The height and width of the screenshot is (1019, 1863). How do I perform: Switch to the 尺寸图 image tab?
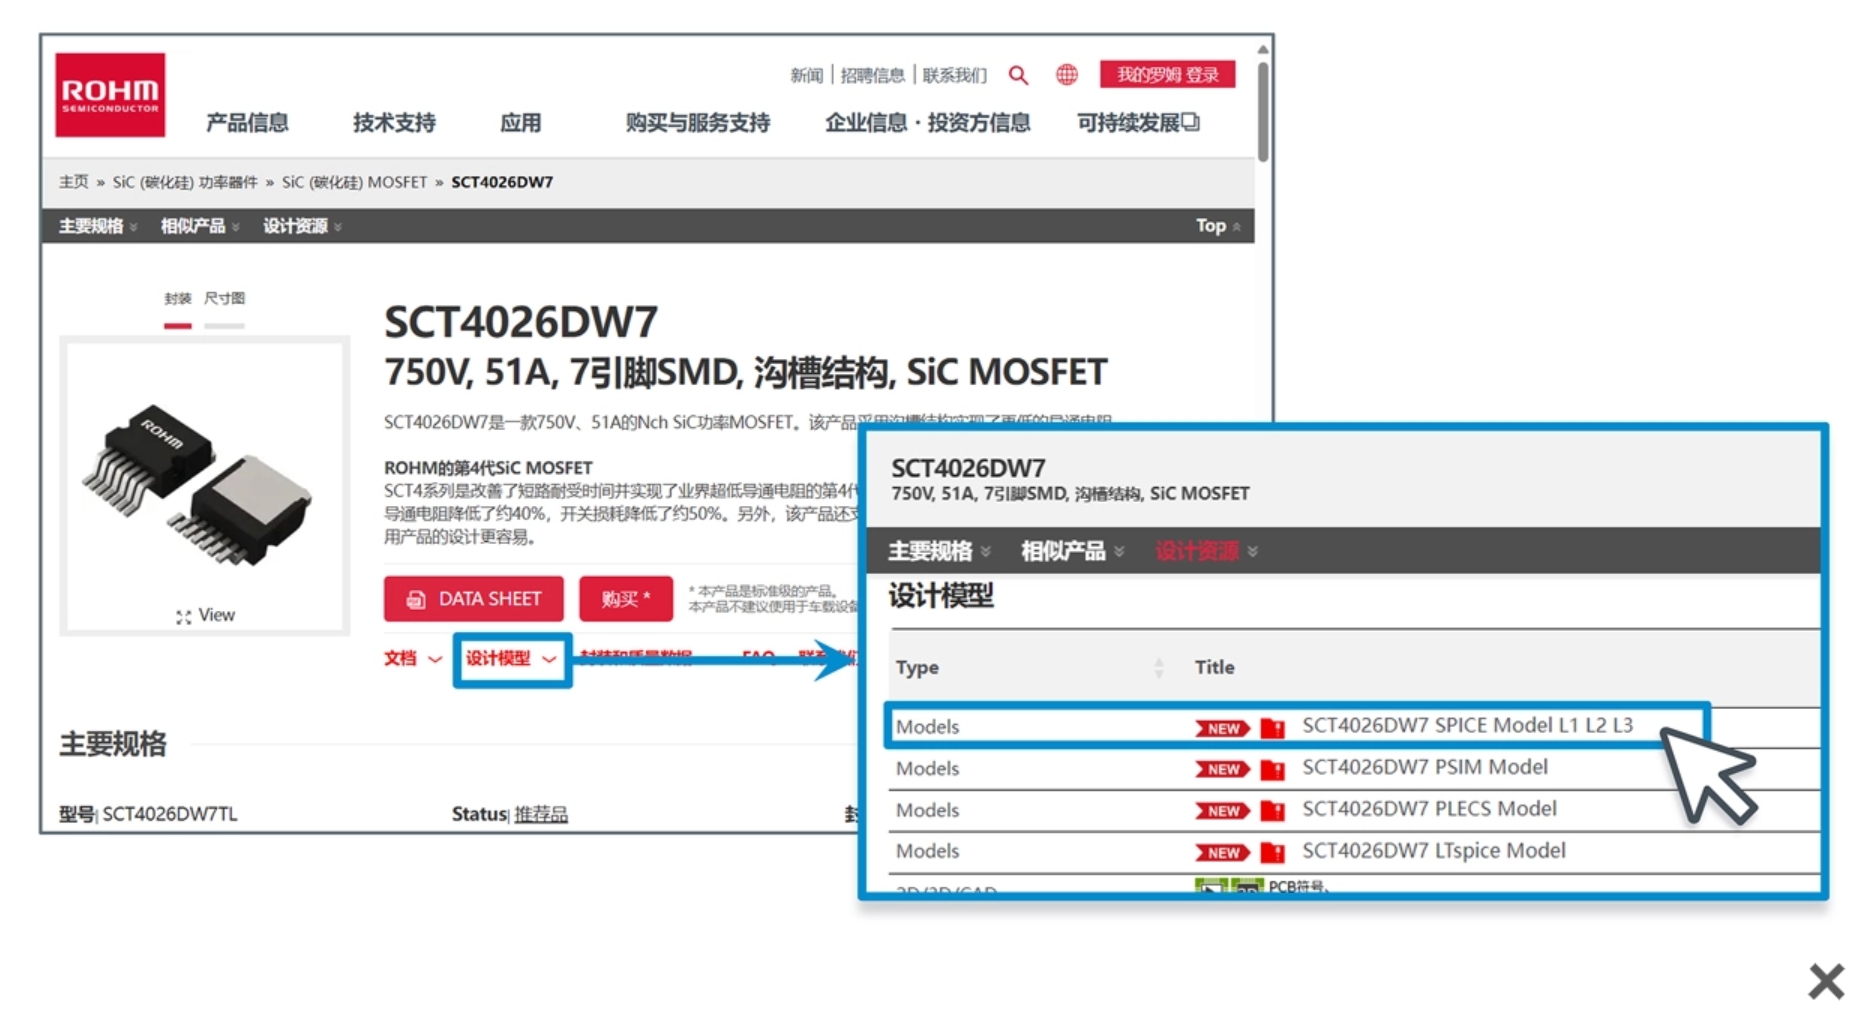[x=224, y=299]
